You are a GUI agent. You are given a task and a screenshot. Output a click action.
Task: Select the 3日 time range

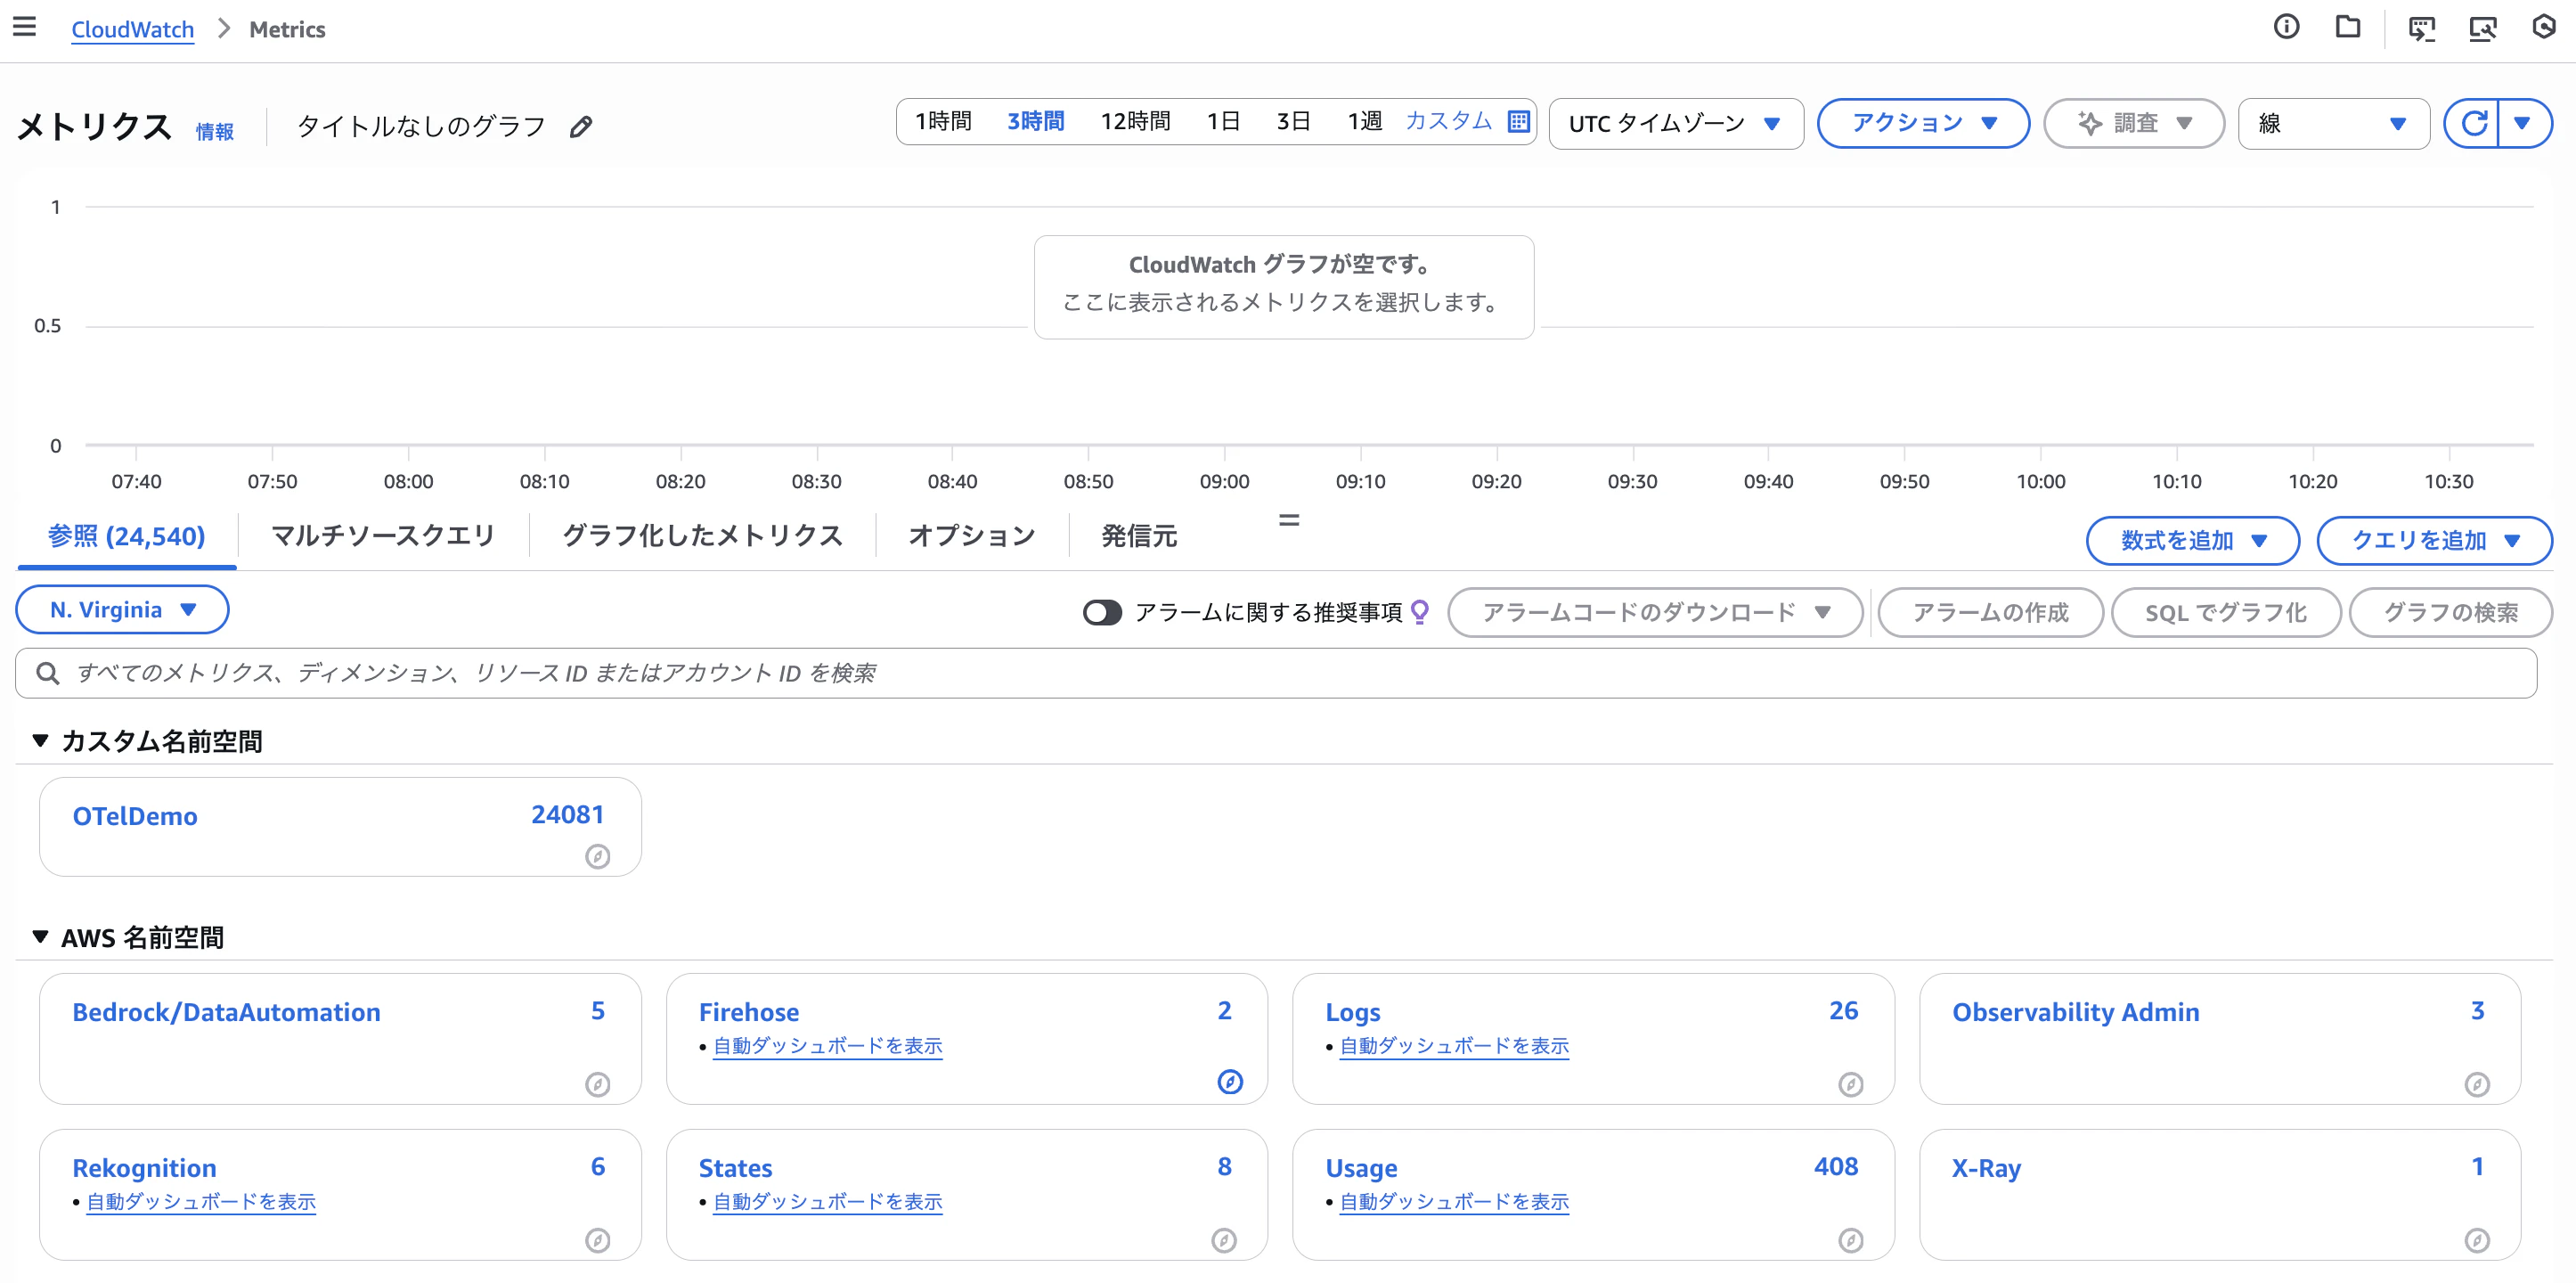coord(1293,121)
